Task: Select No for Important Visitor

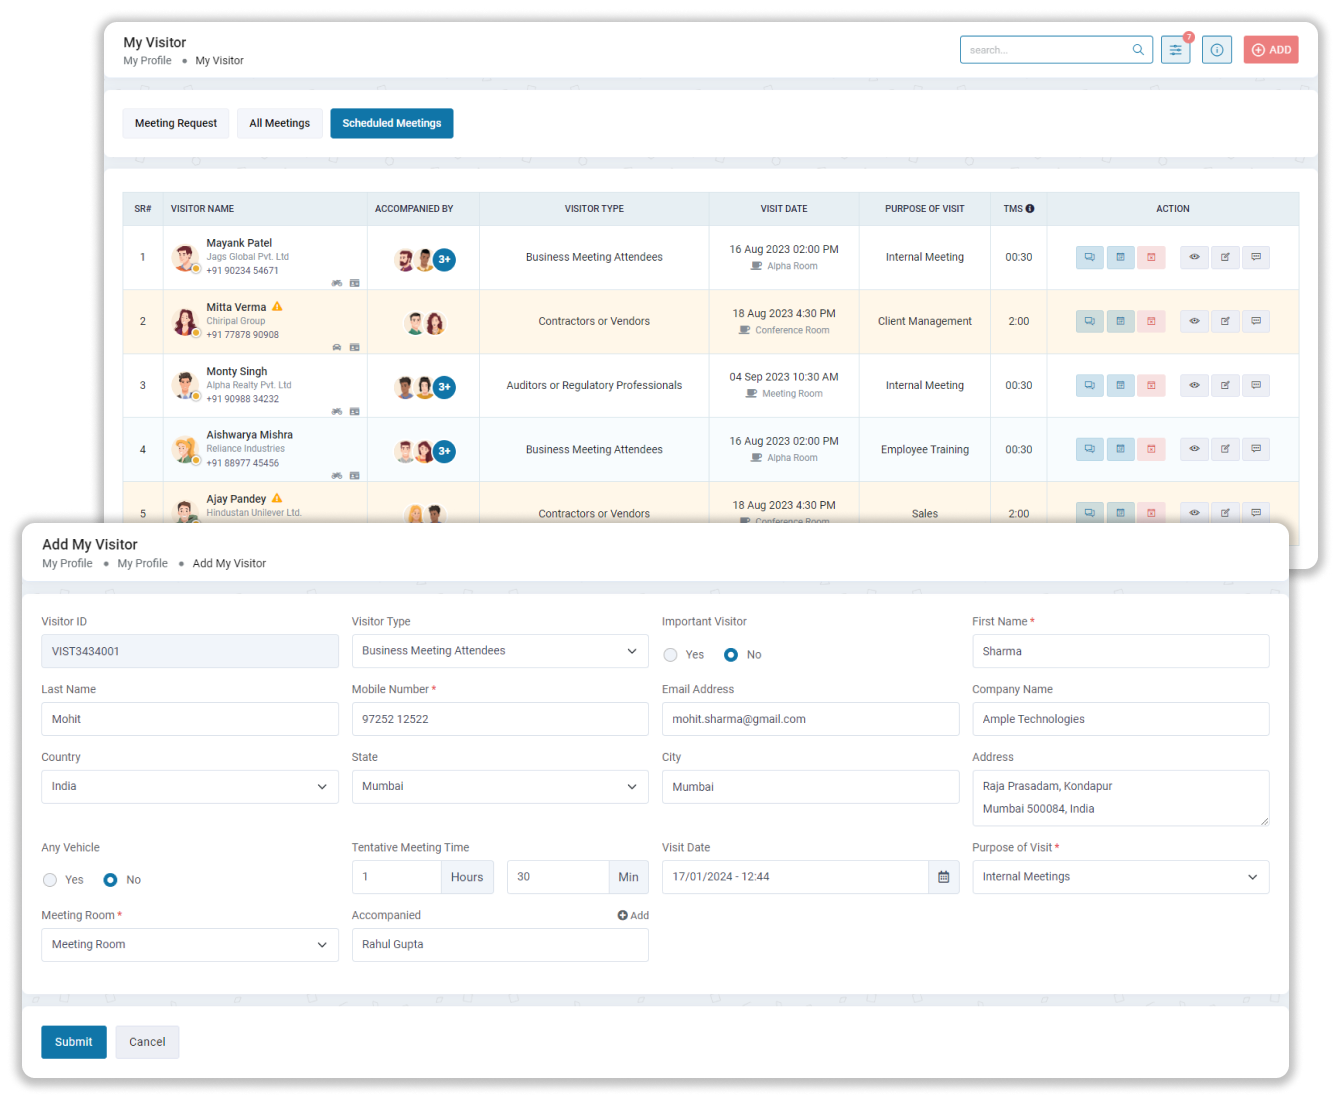Action: [731, 654]
